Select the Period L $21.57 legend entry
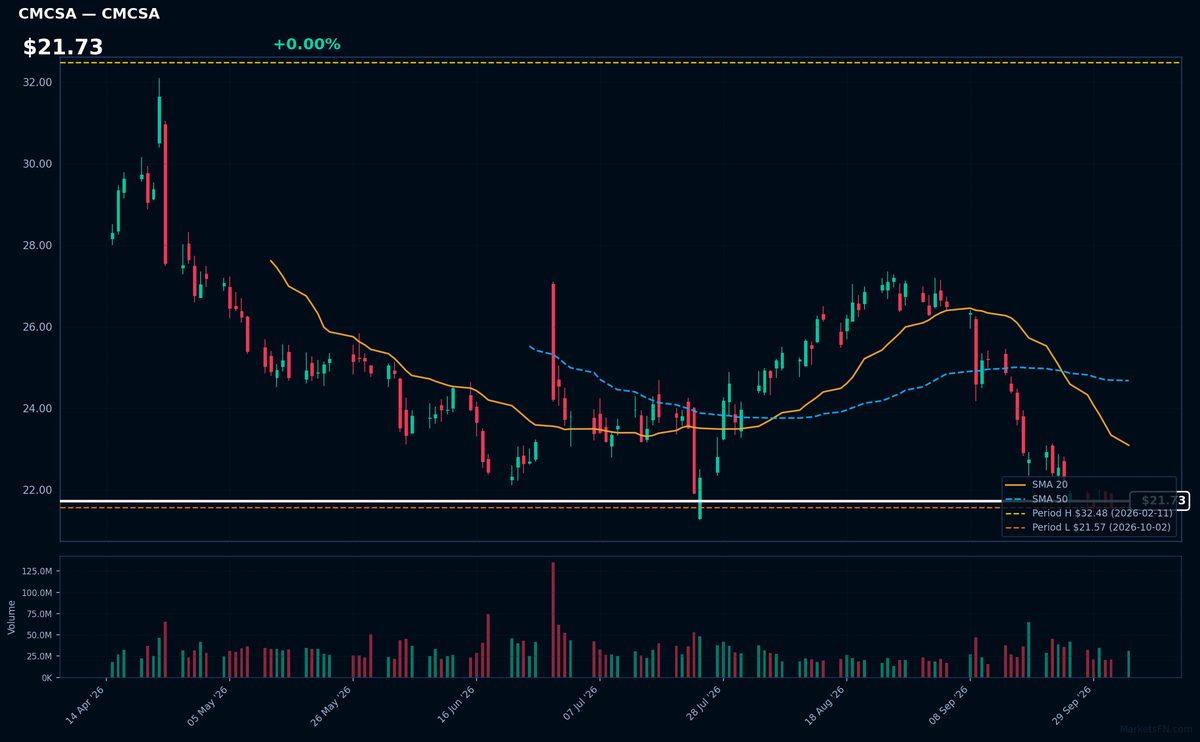 [1089, 526]
